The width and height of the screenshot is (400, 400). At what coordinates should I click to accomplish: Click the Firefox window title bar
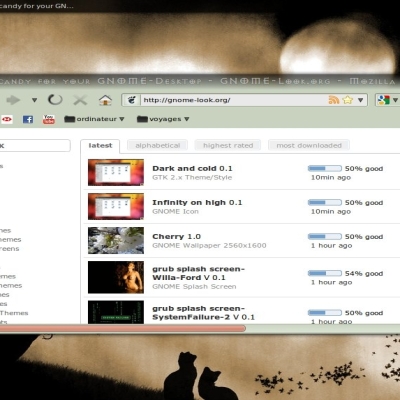click(200, 81)
